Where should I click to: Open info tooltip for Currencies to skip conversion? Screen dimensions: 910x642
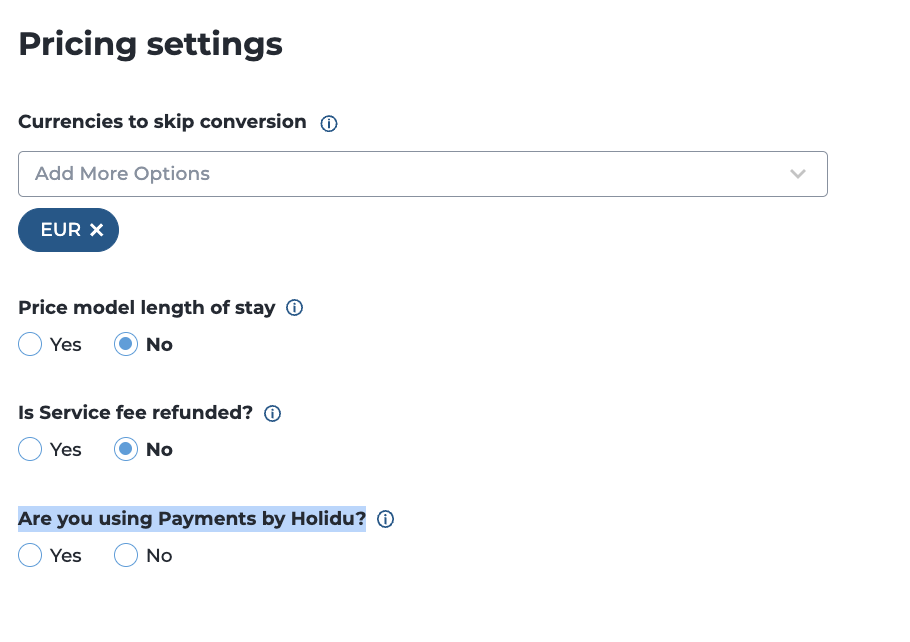(x=328, y=124)
